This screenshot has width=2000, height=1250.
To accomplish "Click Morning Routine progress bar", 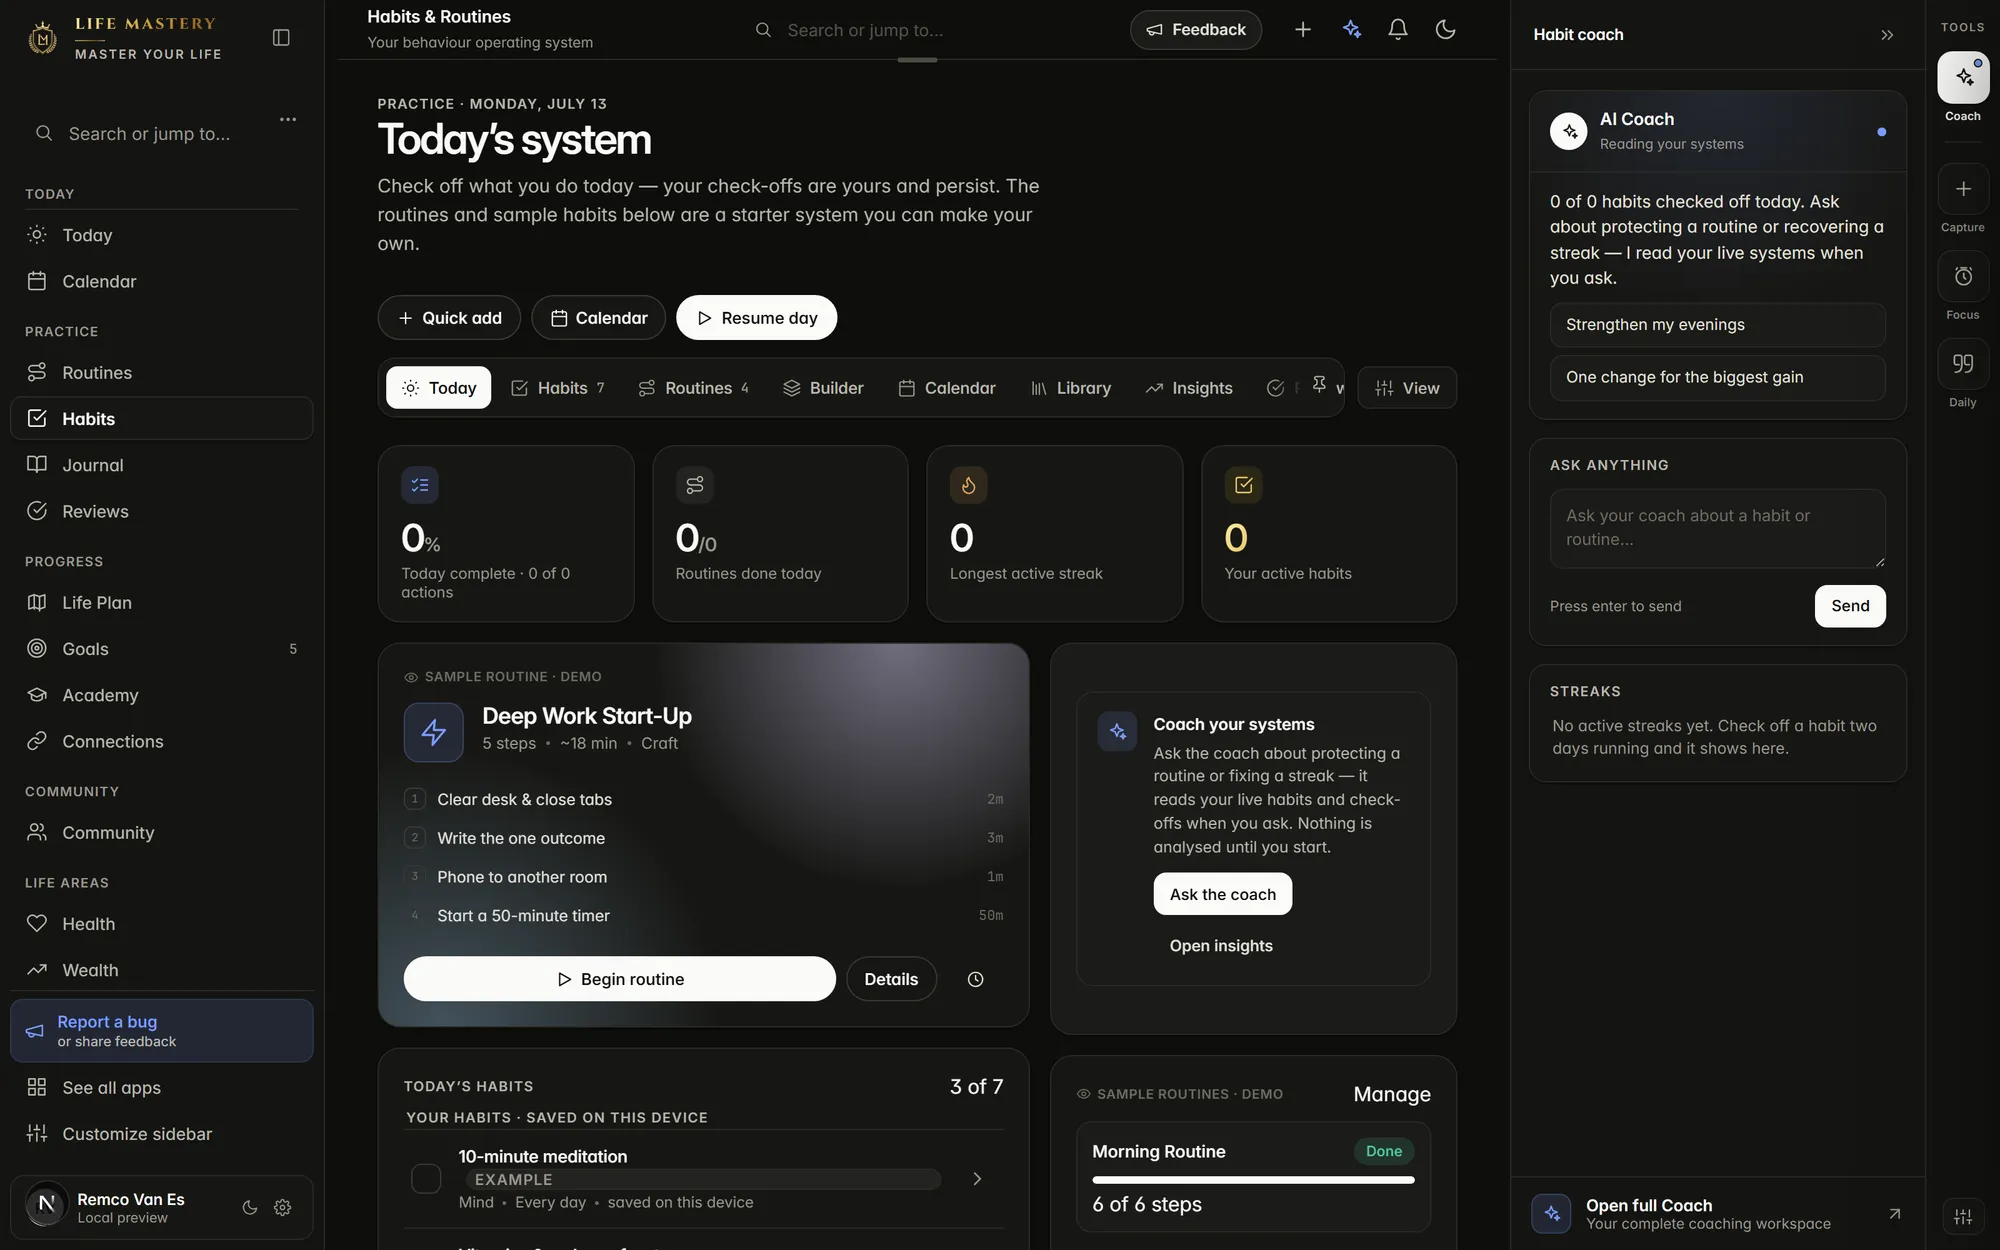I will pos(1253,1180).
